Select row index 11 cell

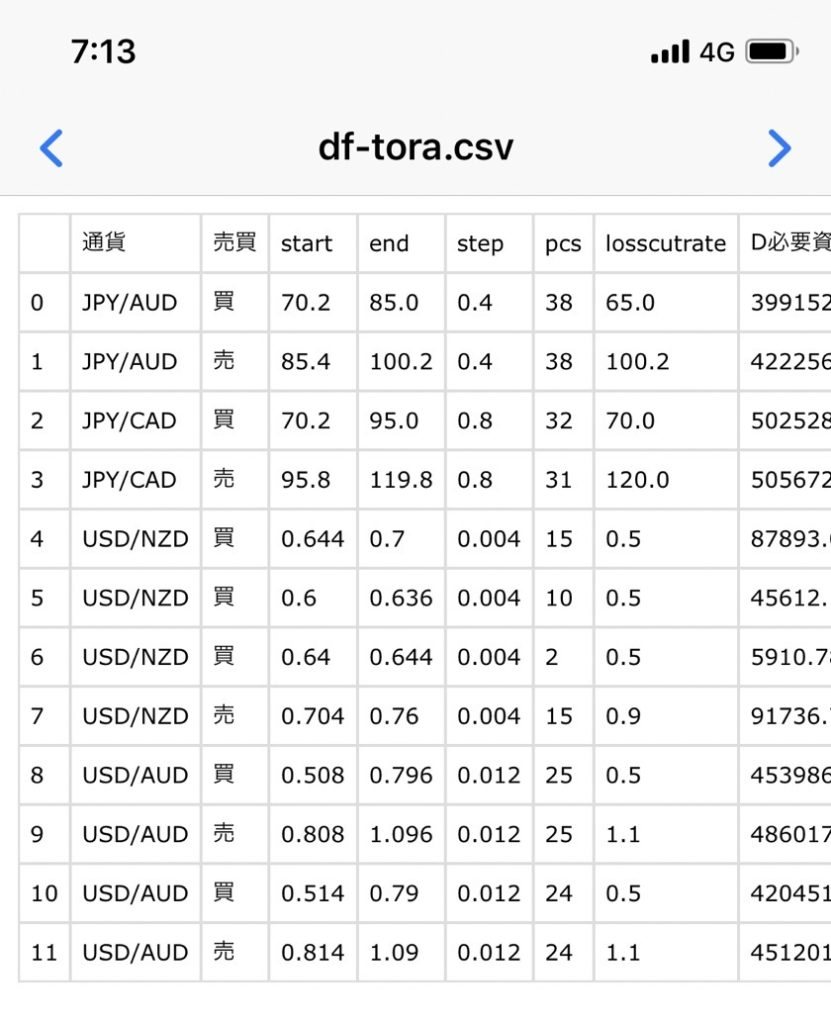click(x=44, y=952)
